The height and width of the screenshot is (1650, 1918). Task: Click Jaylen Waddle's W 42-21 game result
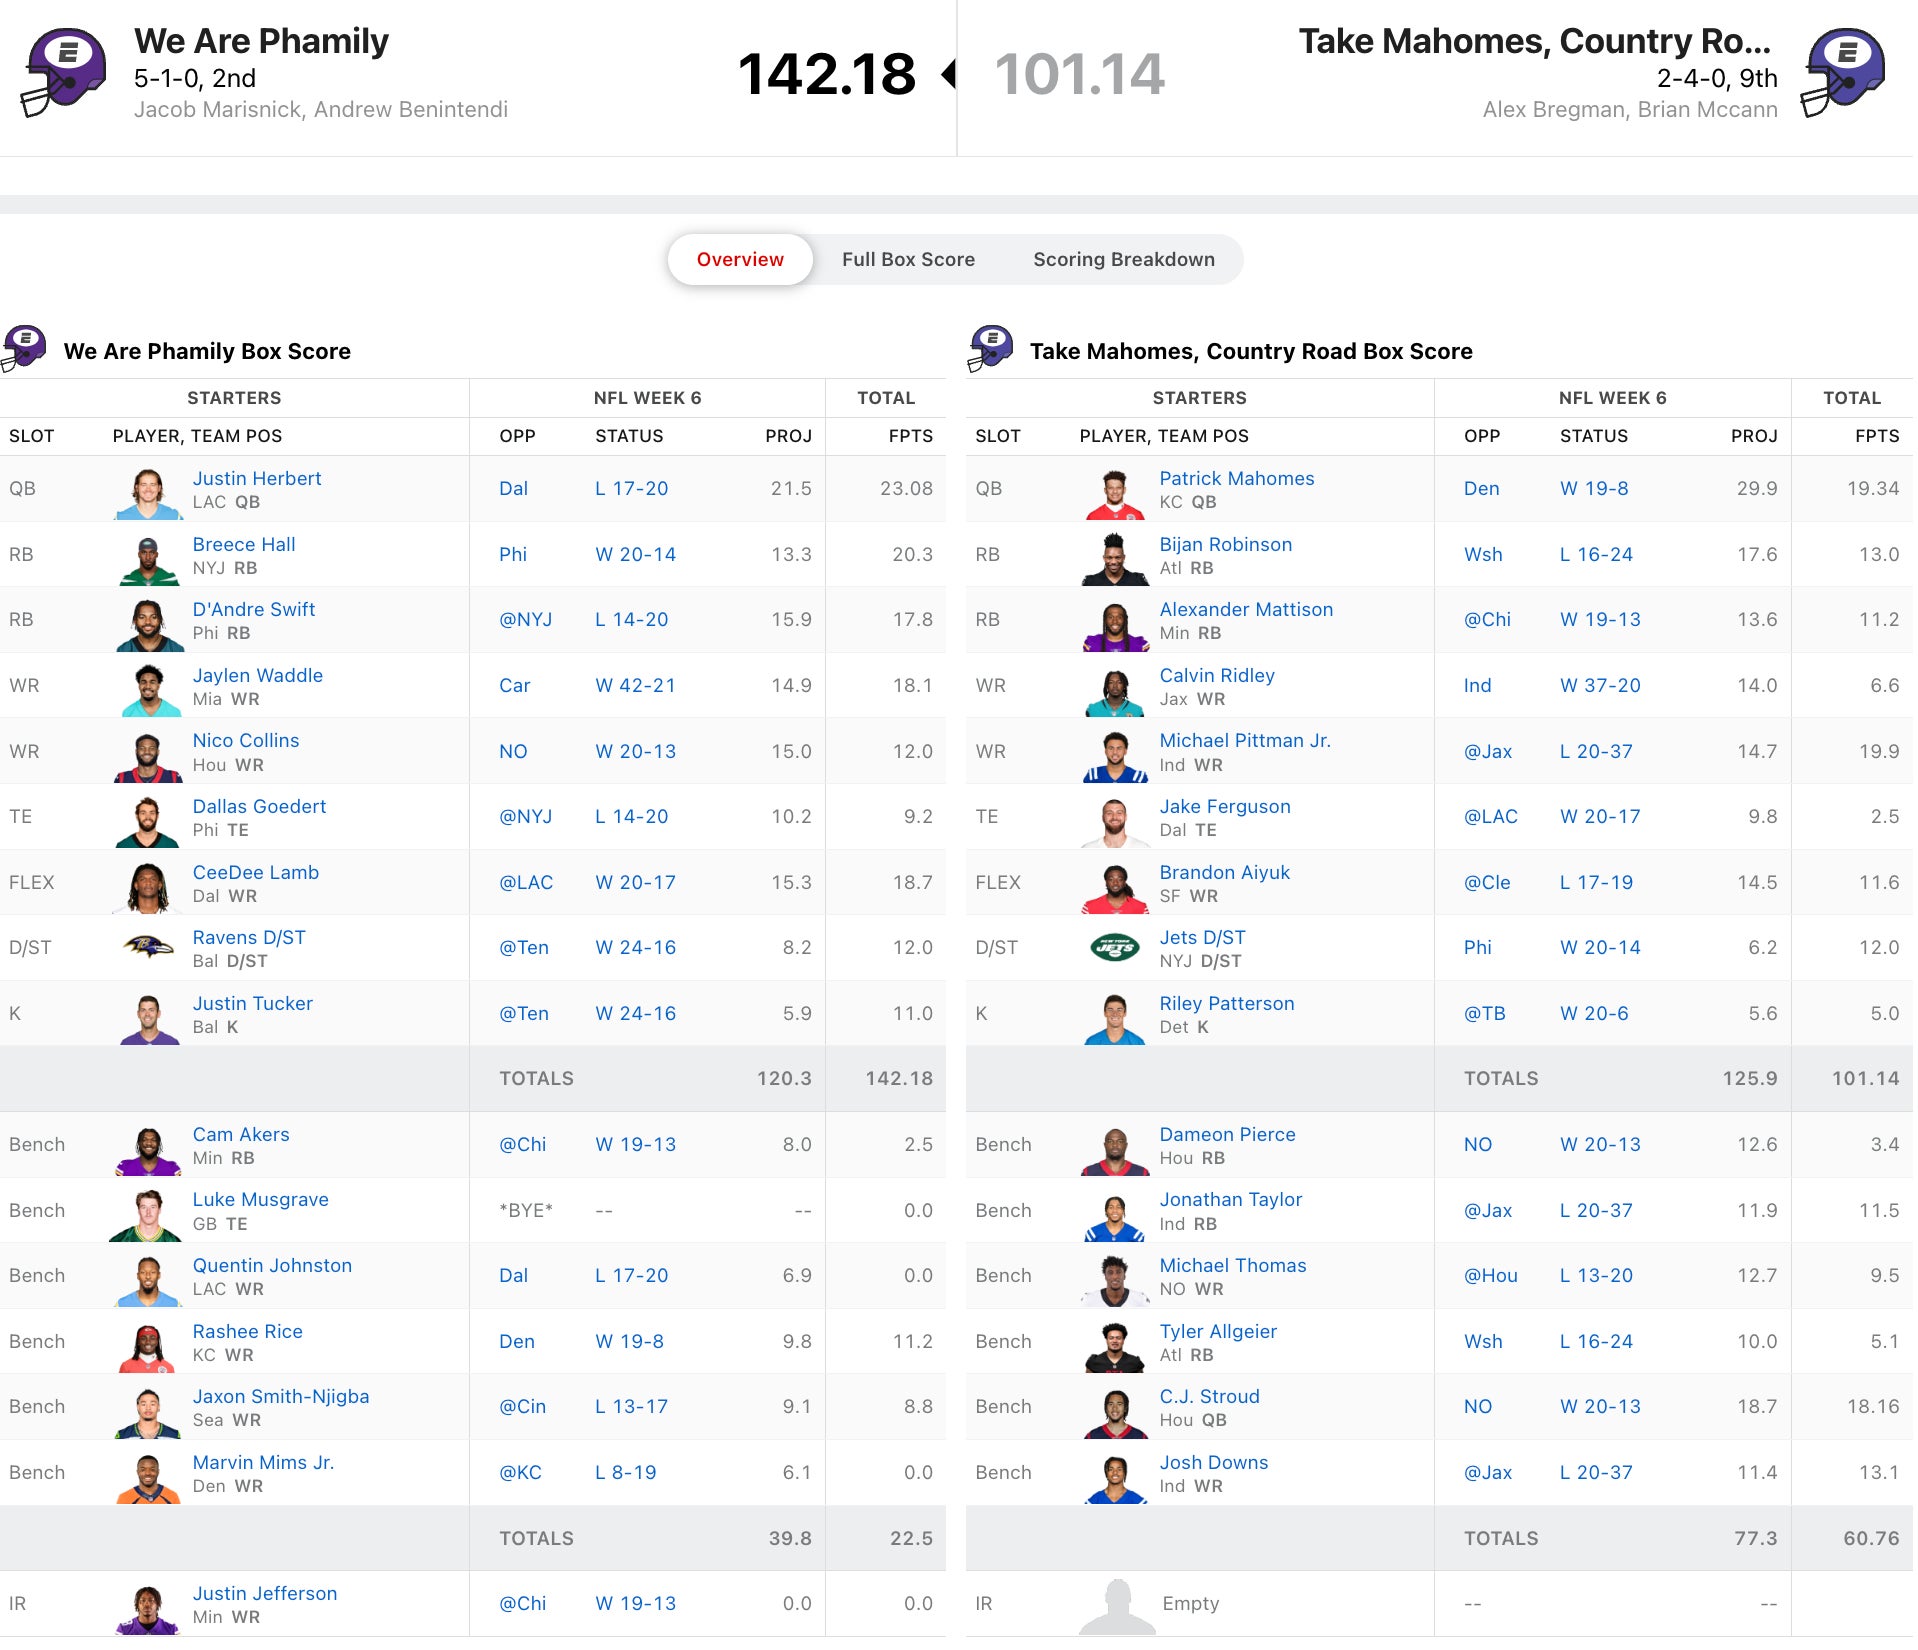coord(635,685)
